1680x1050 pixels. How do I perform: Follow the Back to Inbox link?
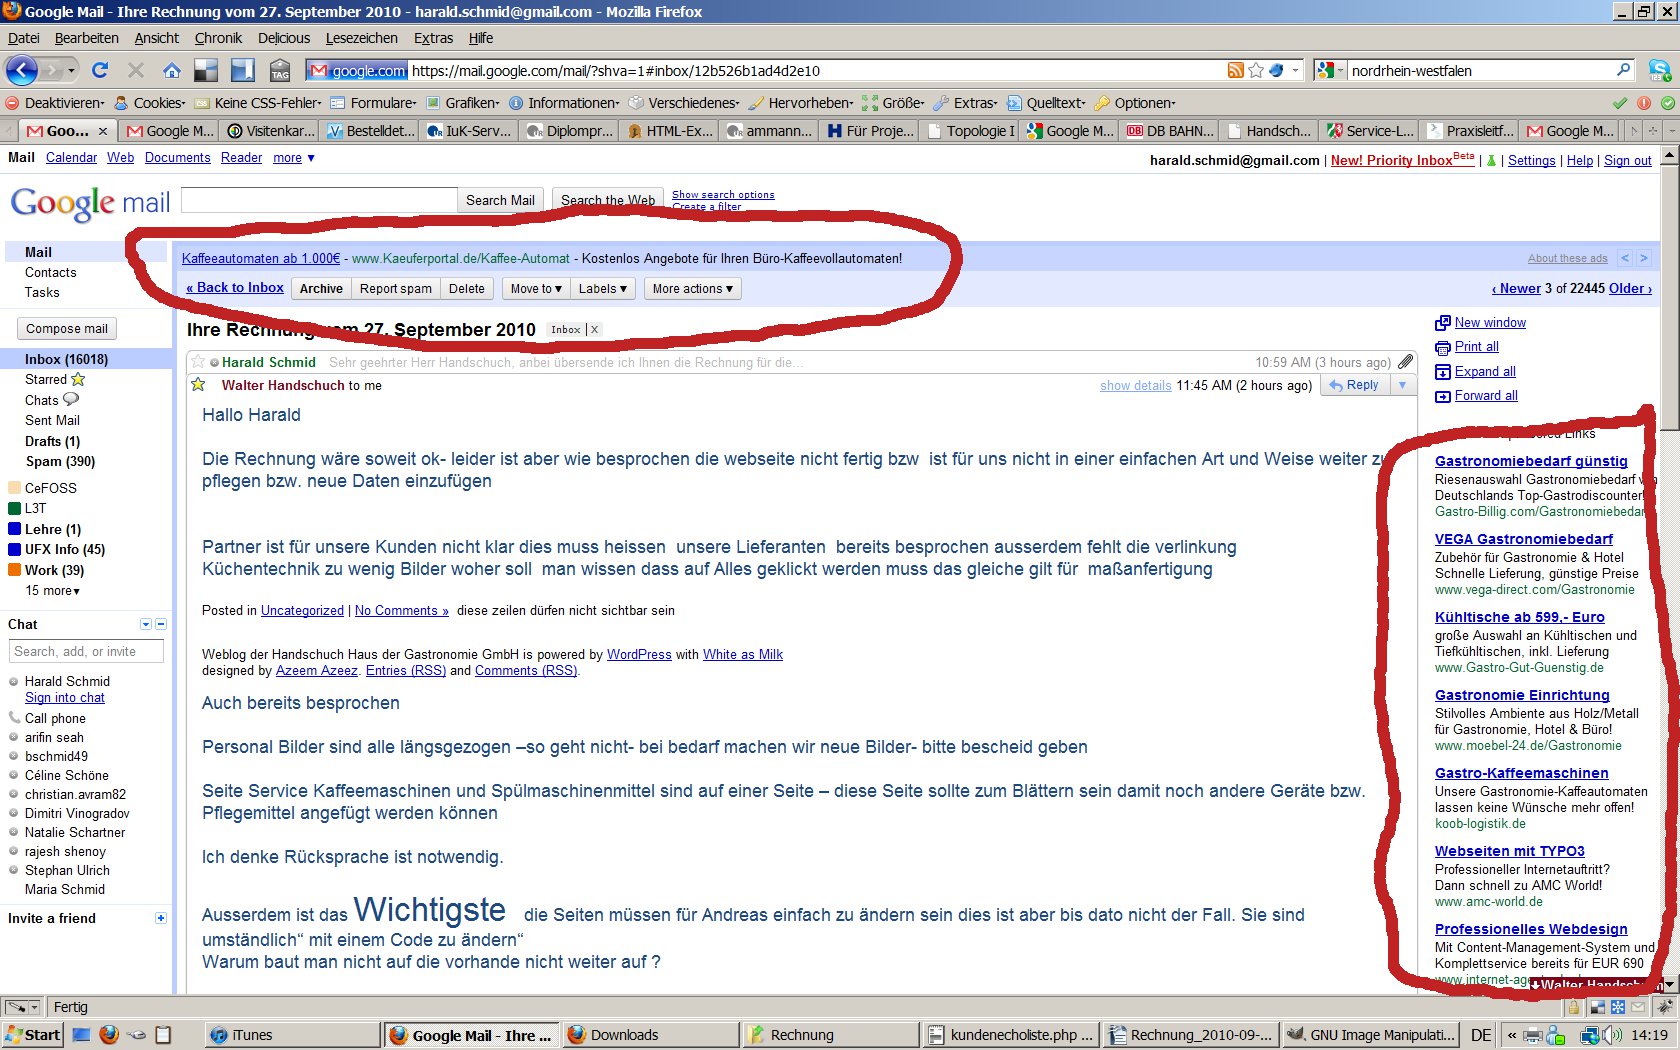pos(235,288)
